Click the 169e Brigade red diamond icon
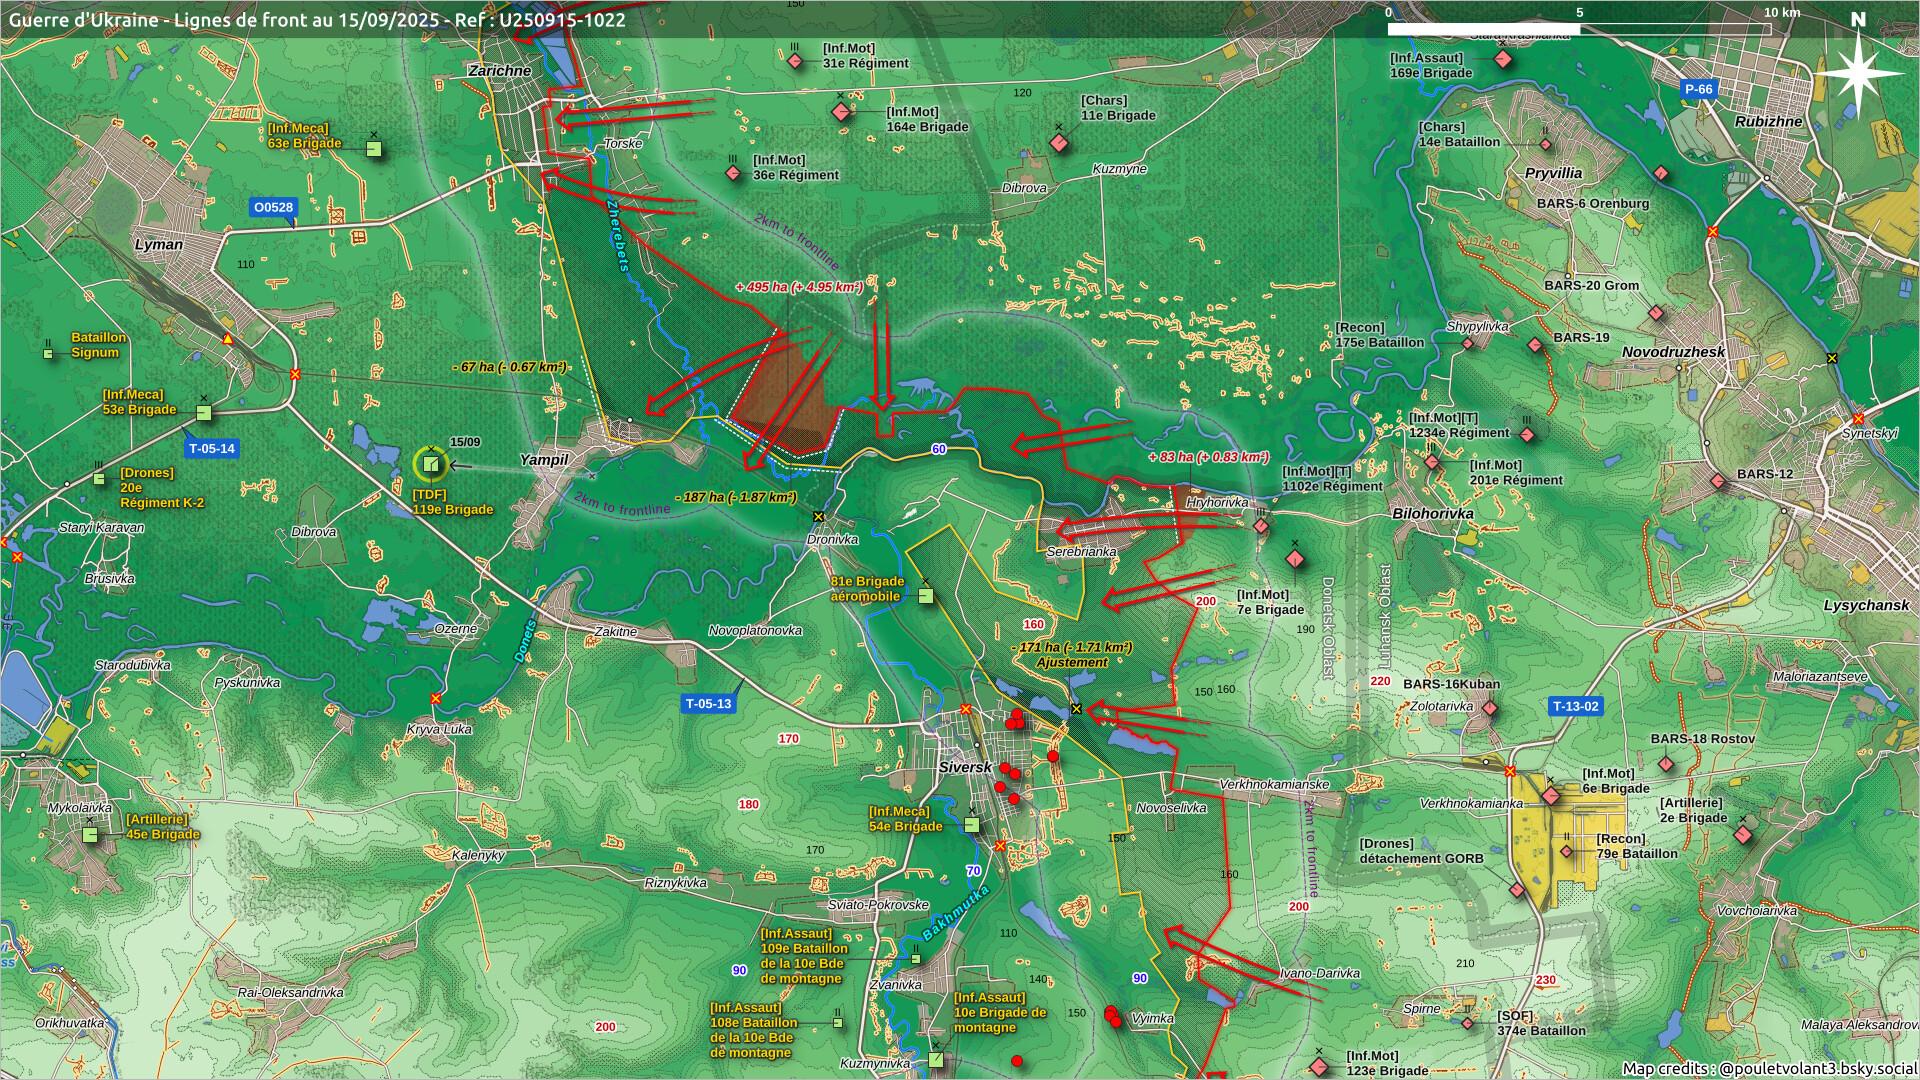Image resolution: width=1920 pixels, height=1080 pixels. click(x=1502, y=60)
